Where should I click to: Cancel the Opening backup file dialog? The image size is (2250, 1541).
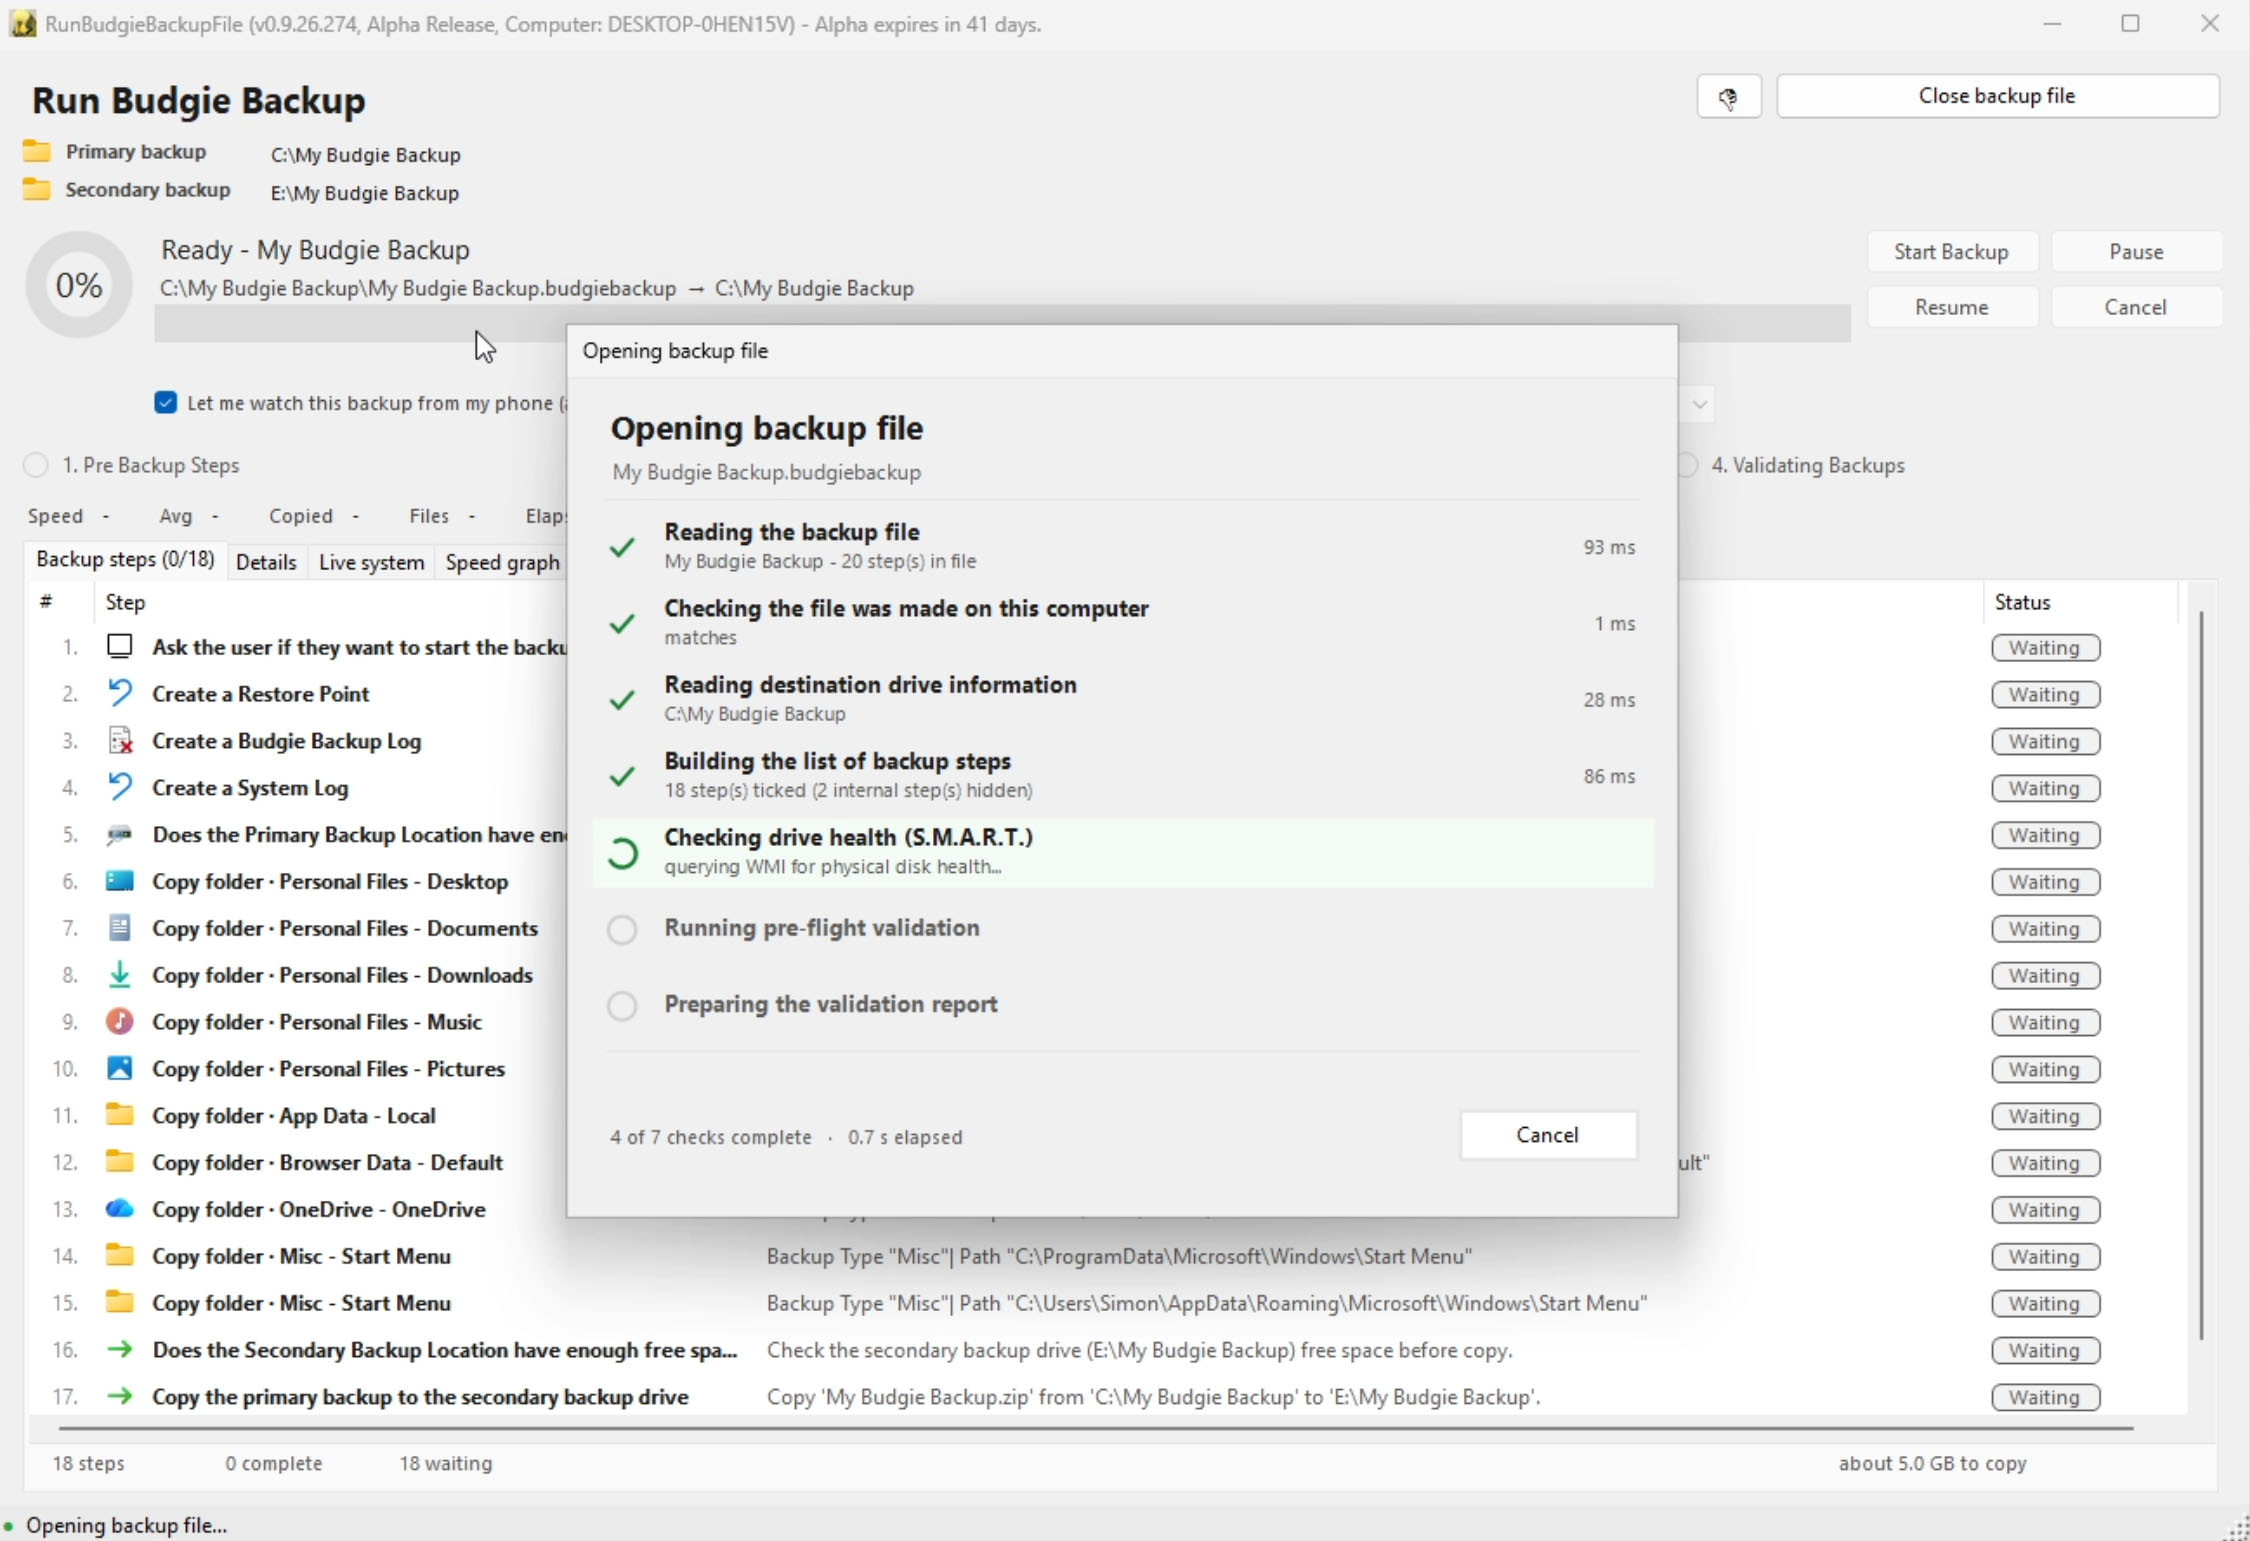[1547, 1135]
